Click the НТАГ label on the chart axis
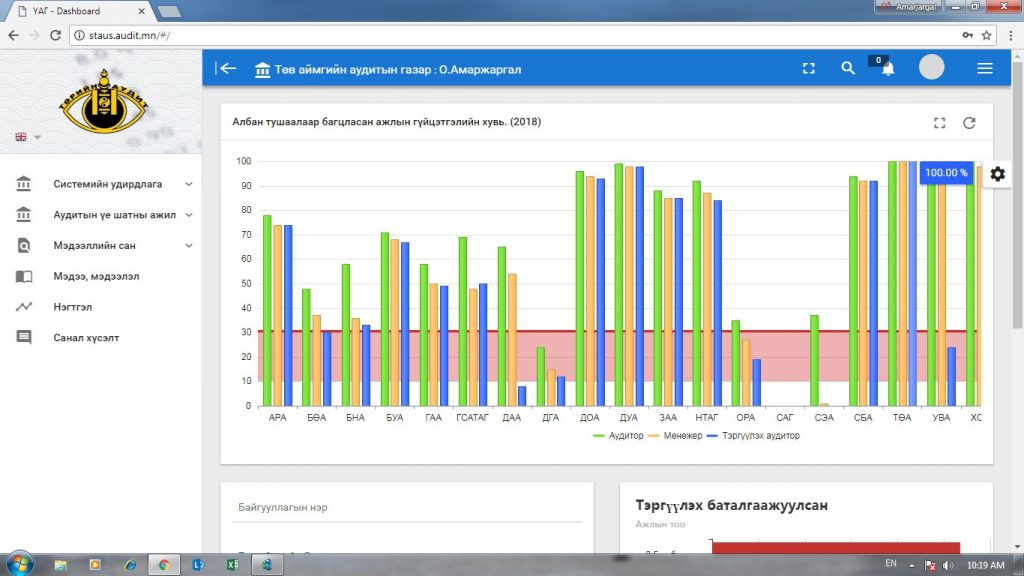Image resolution: width=1024 pixels, height=576 pixels. tap(707, 418)
